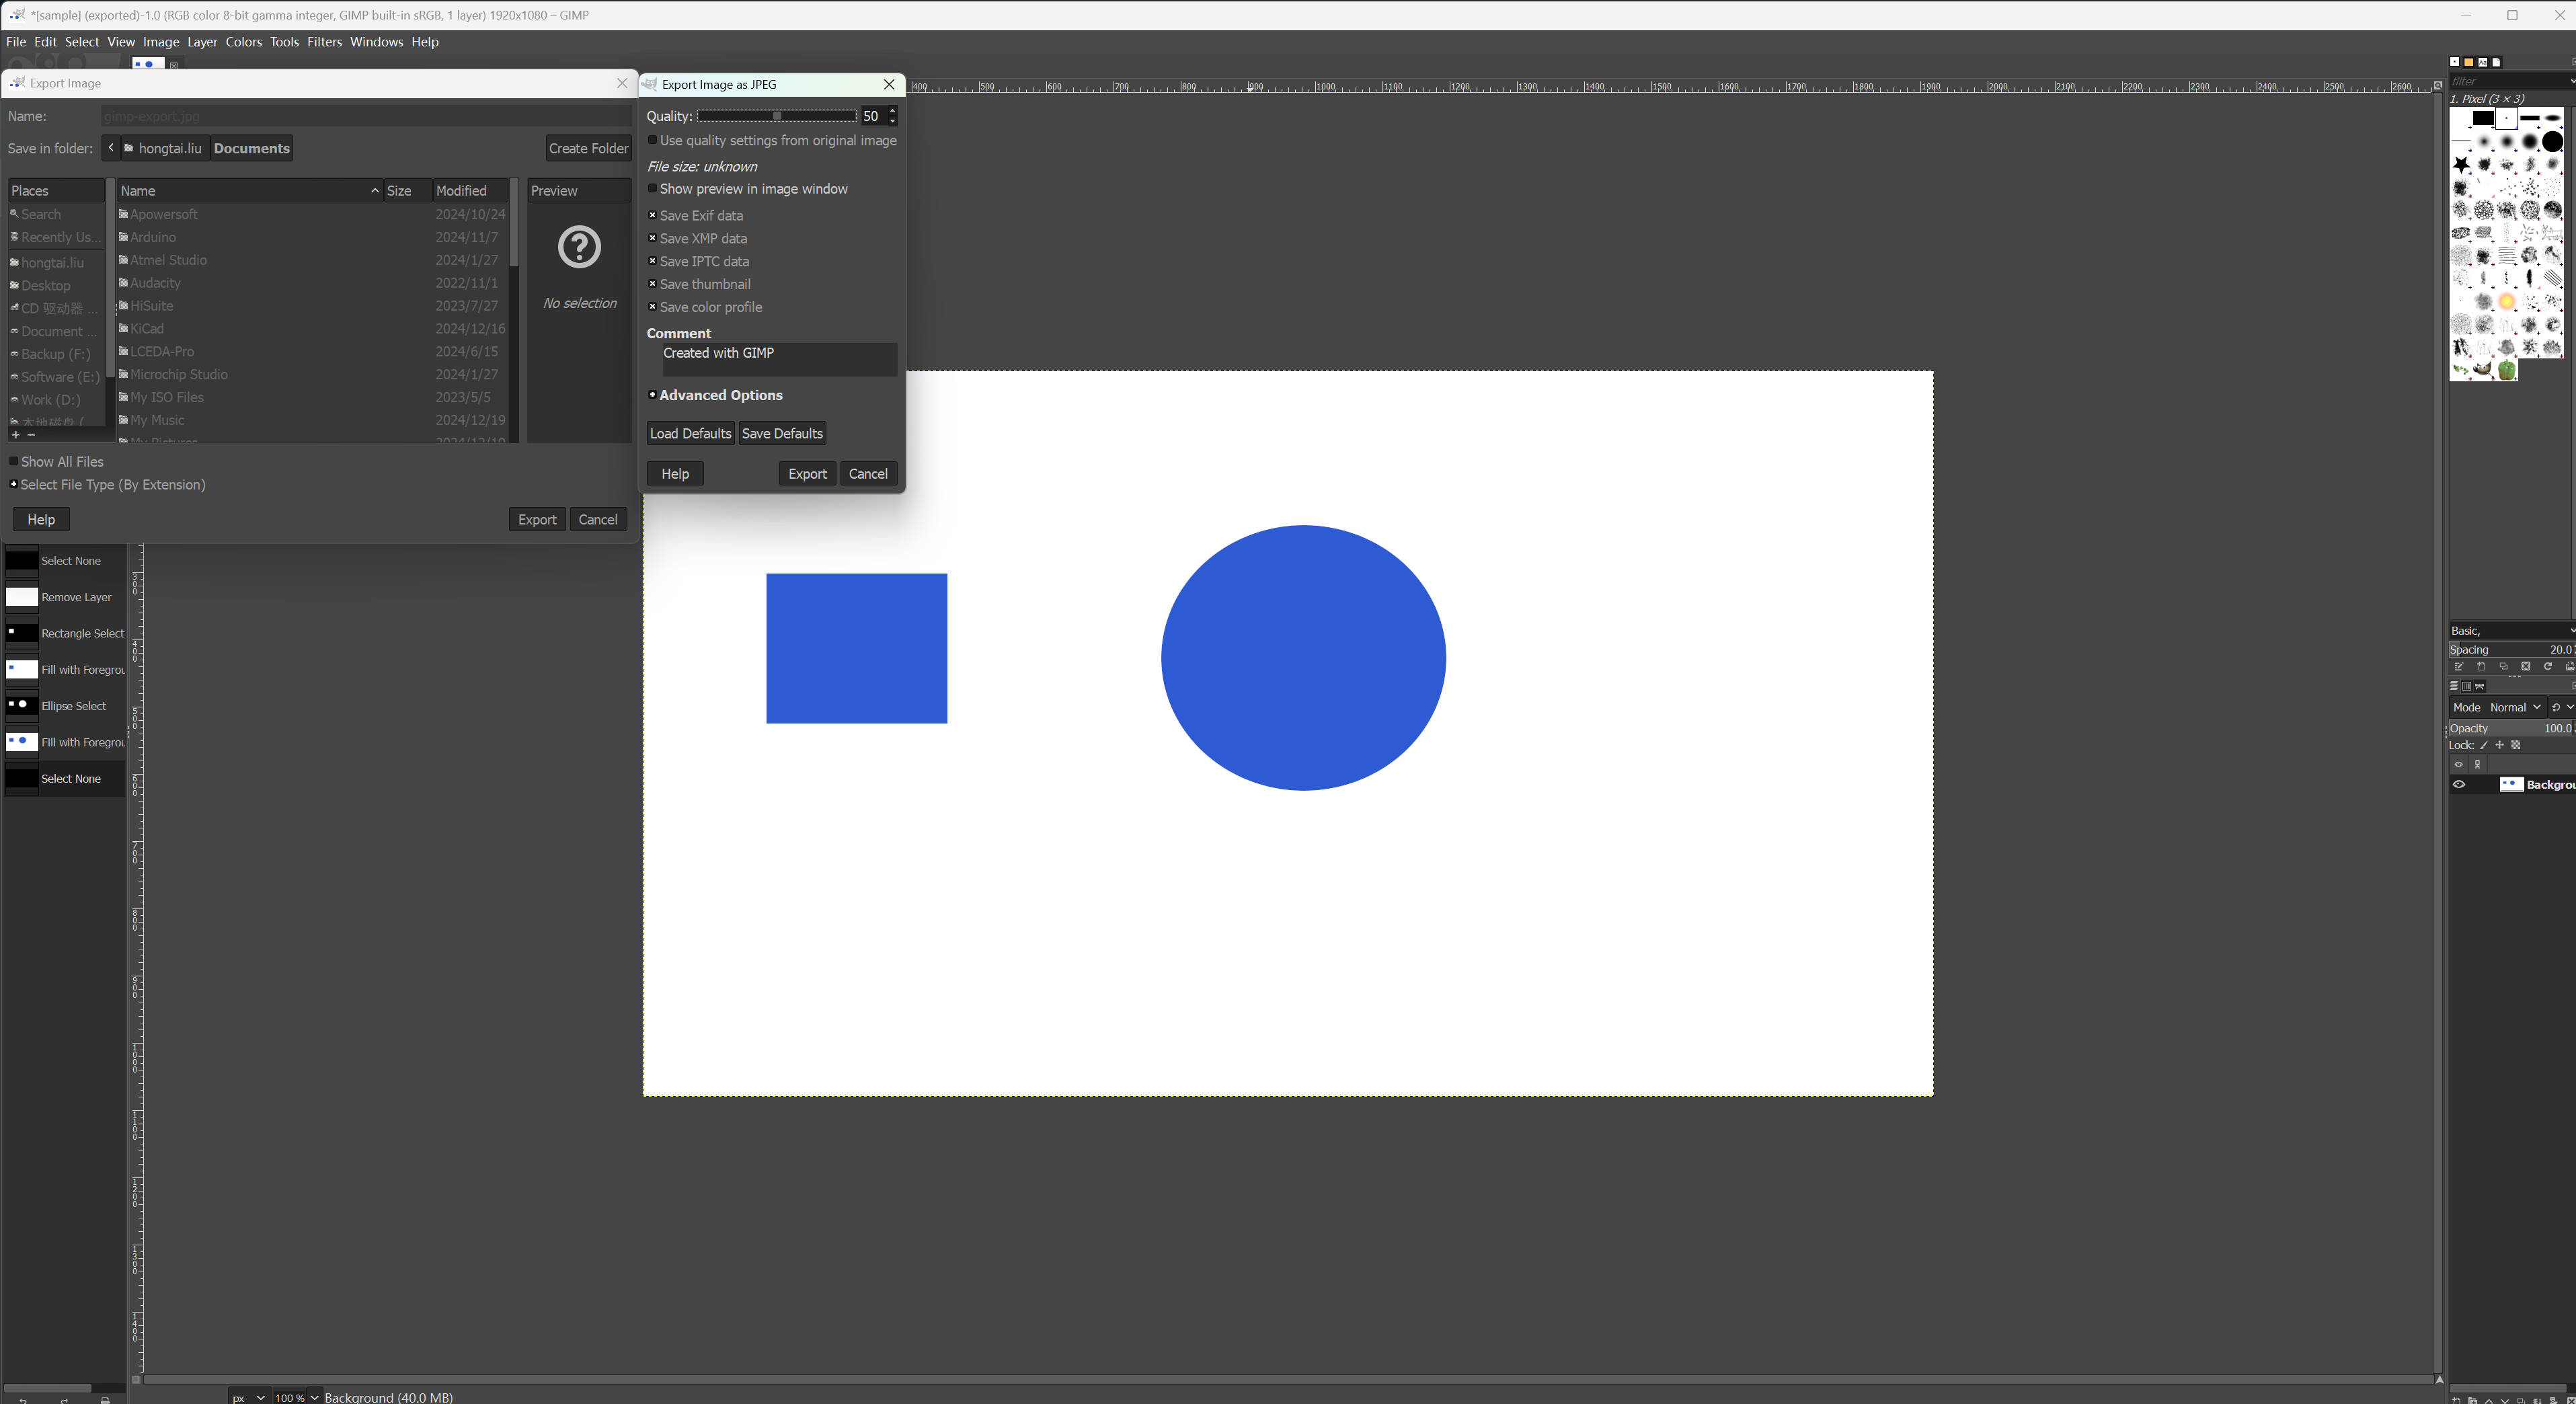Click the undo arrow in Undo History
2576x1404 pixels.
click(23, 1400)
